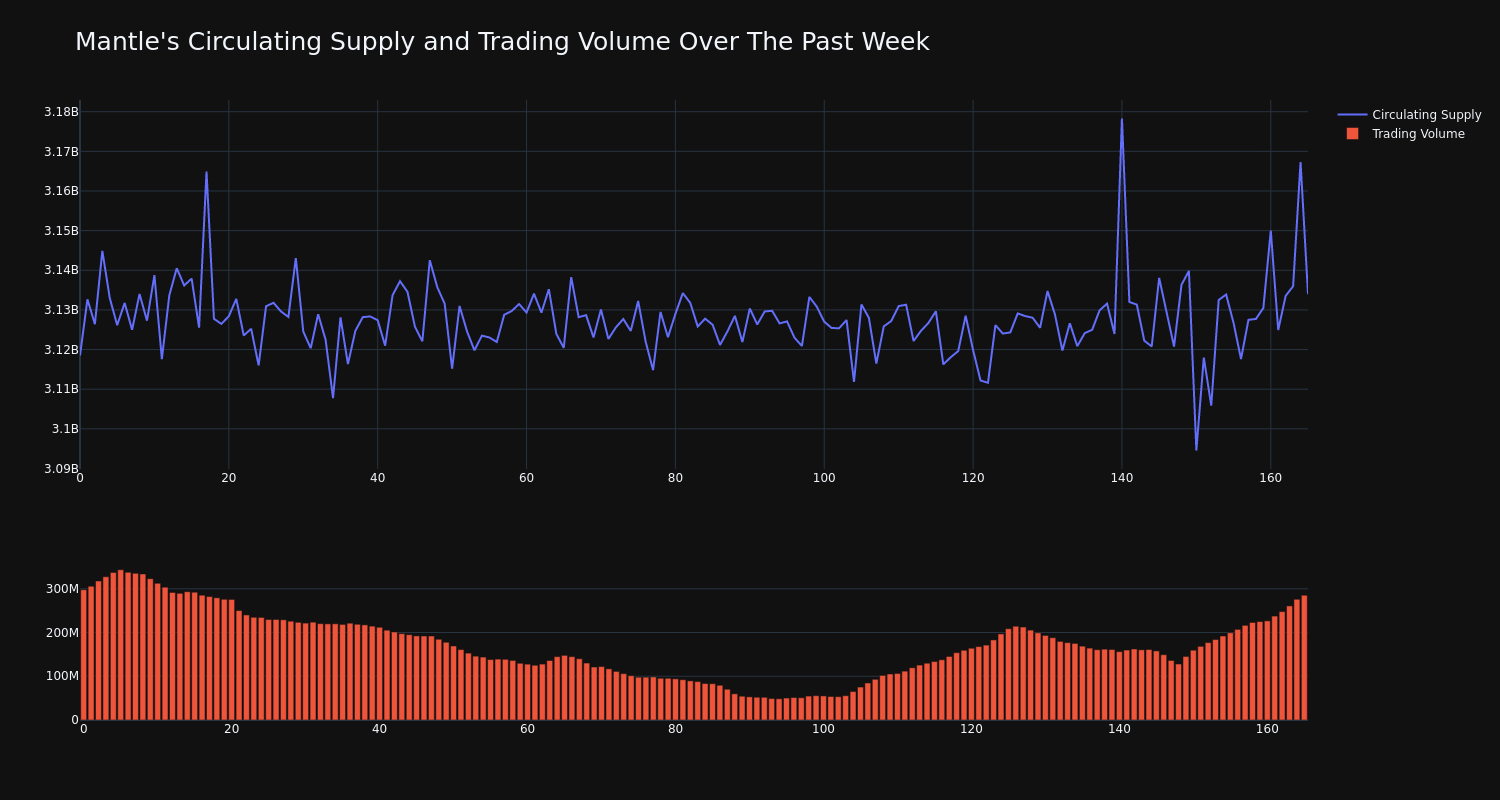This screenshot has width=1500, height=800.
Task: Click the red Trading Volume legend square
Action: (x=1352, y=133)
